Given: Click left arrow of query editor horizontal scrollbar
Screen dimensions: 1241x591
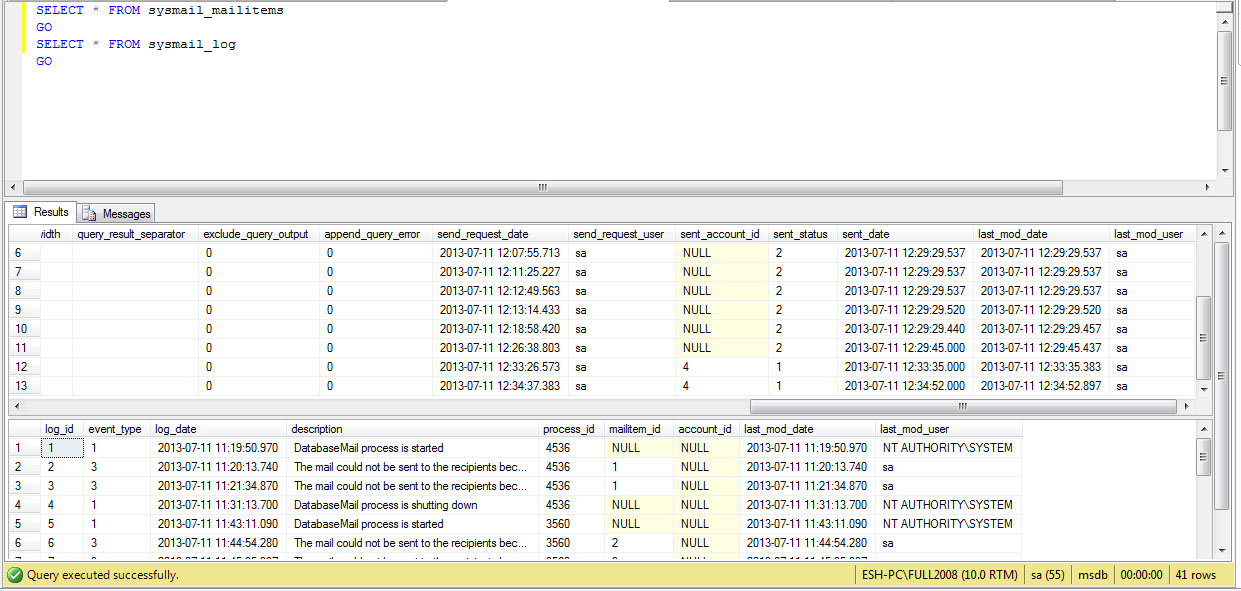Looking at the screenshot, I should (14, 187).
